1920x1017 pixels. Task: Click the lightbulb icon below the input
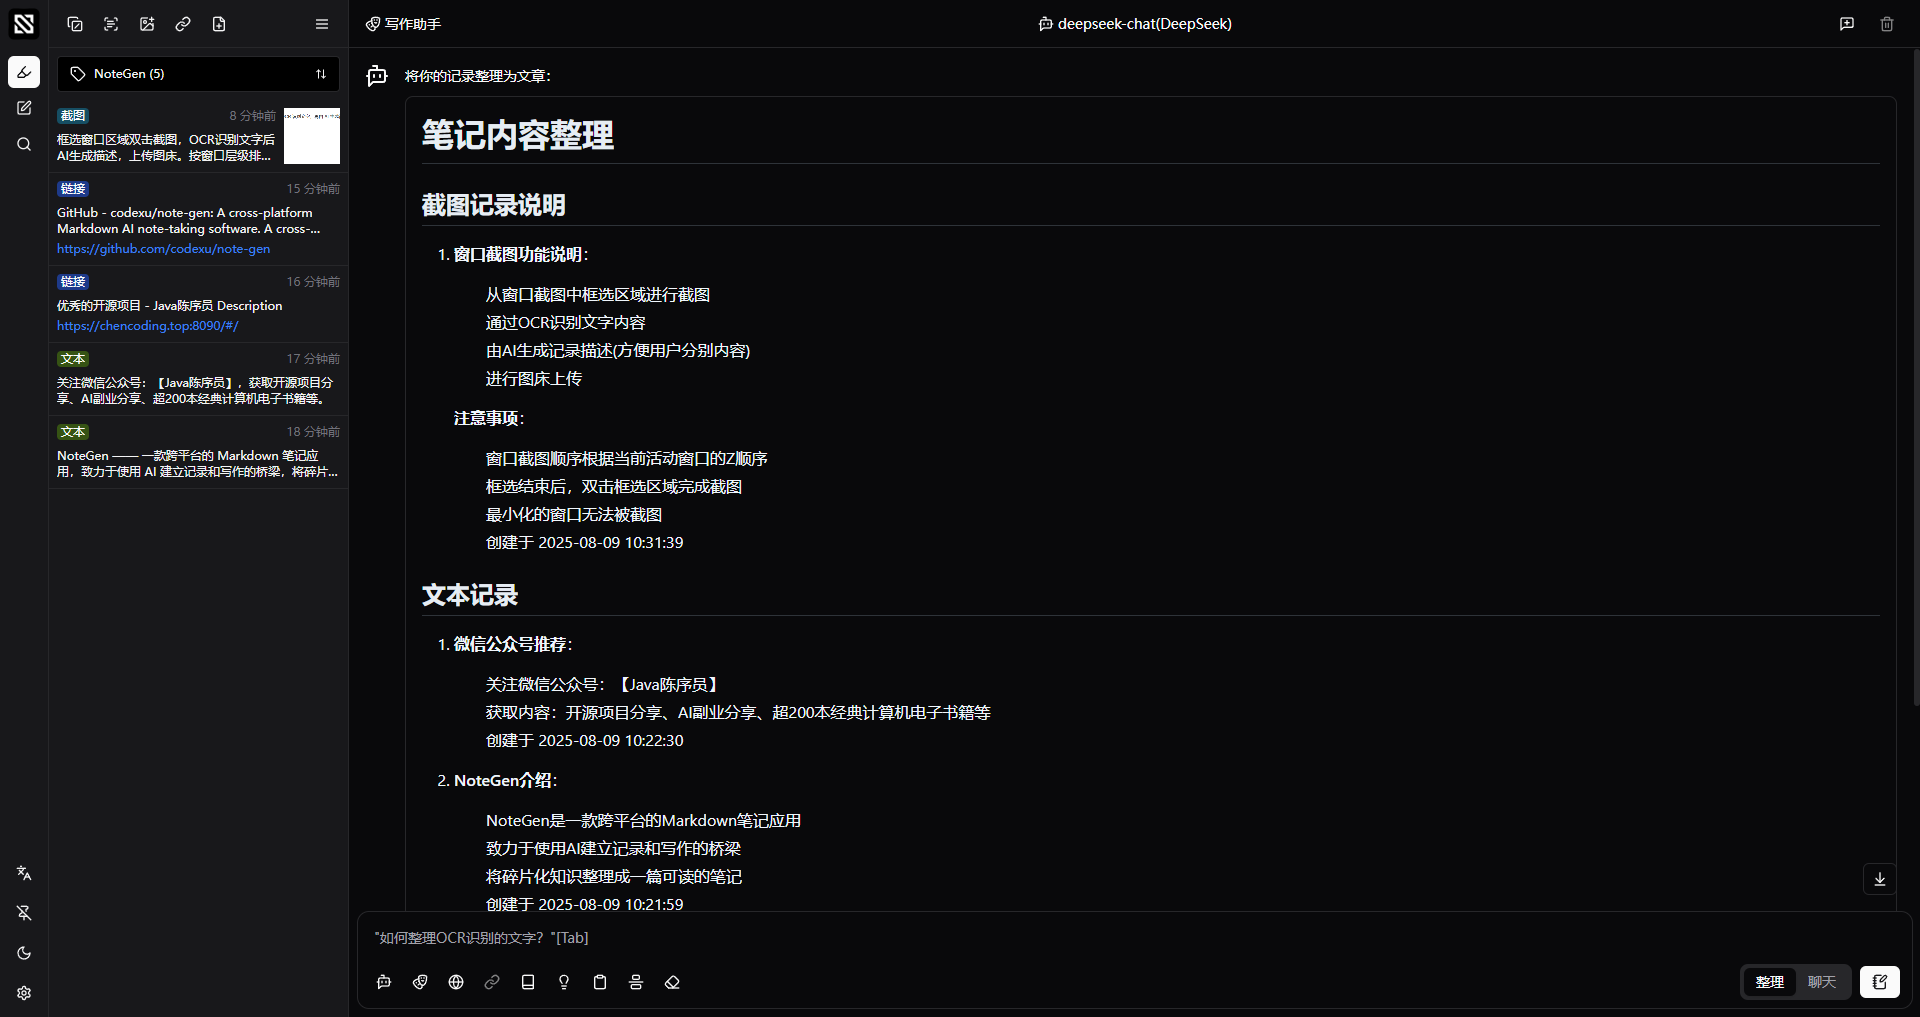coord(564,982)
